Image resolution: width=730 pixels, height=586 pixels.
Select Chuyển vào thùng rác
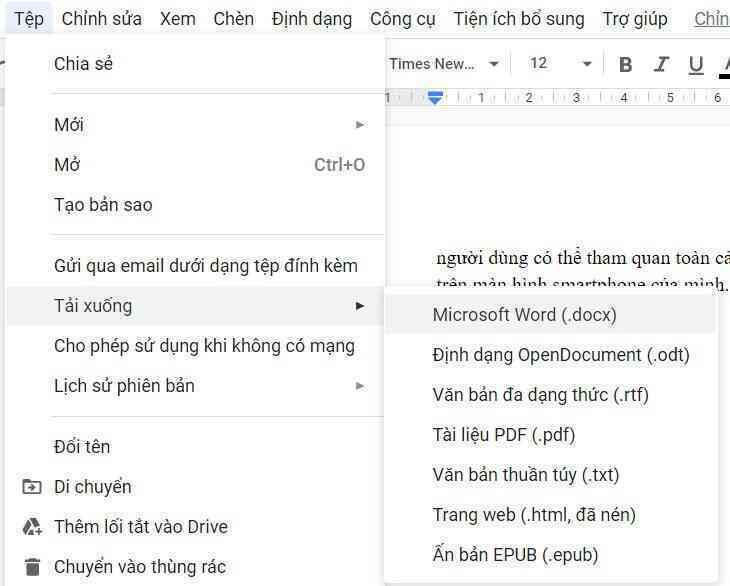[196, 567]
